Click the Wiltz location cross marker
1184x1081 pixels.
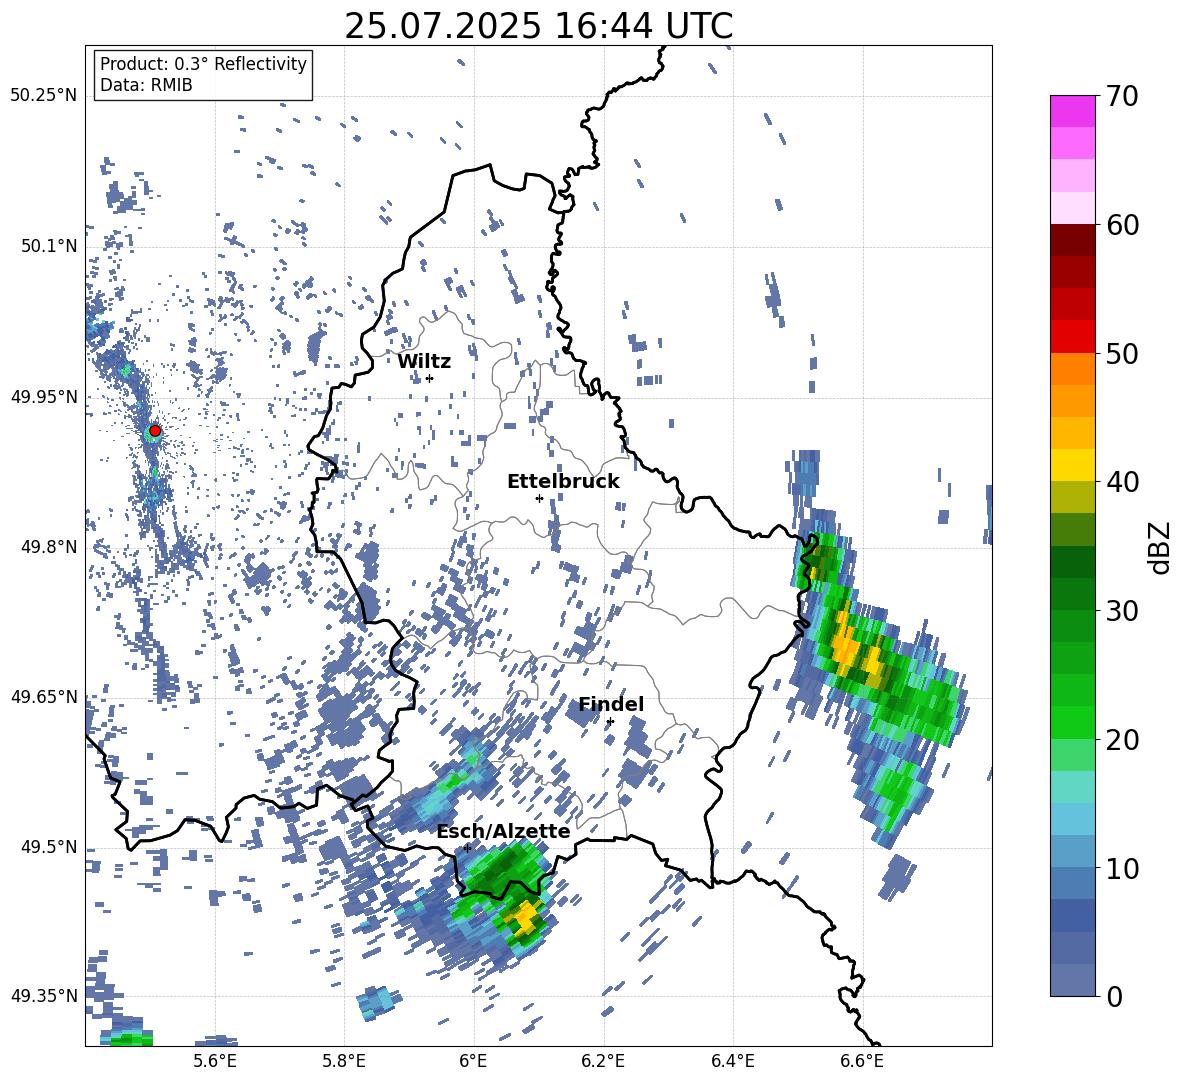coord(430,378)
